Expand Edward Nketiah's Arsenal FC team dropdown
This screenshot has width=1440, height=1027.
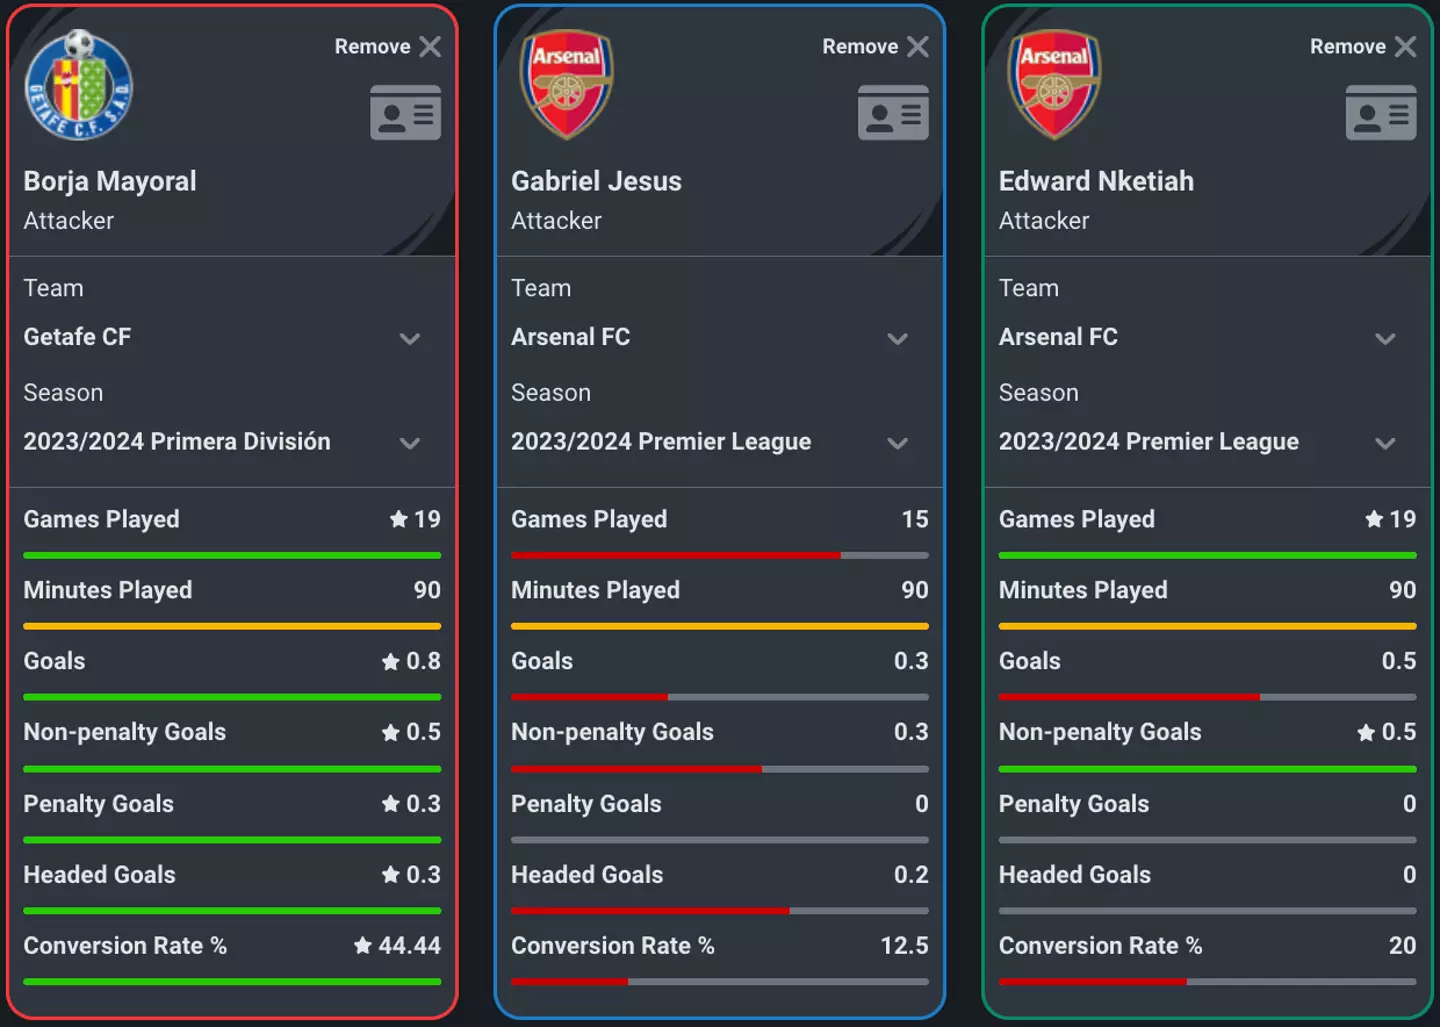click(1385, 339)
